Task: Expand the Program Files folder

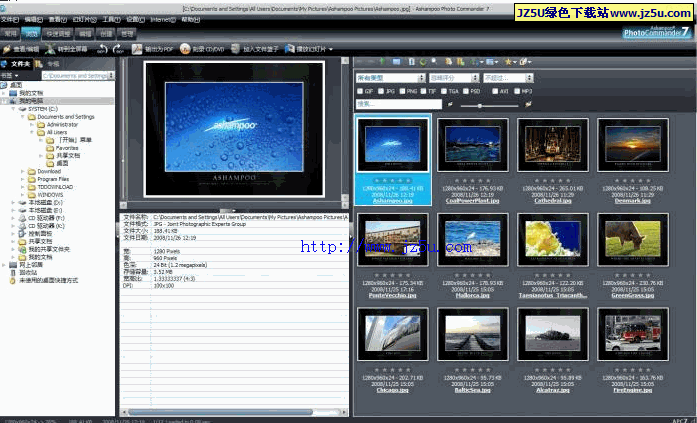Action: click(23, 179)
